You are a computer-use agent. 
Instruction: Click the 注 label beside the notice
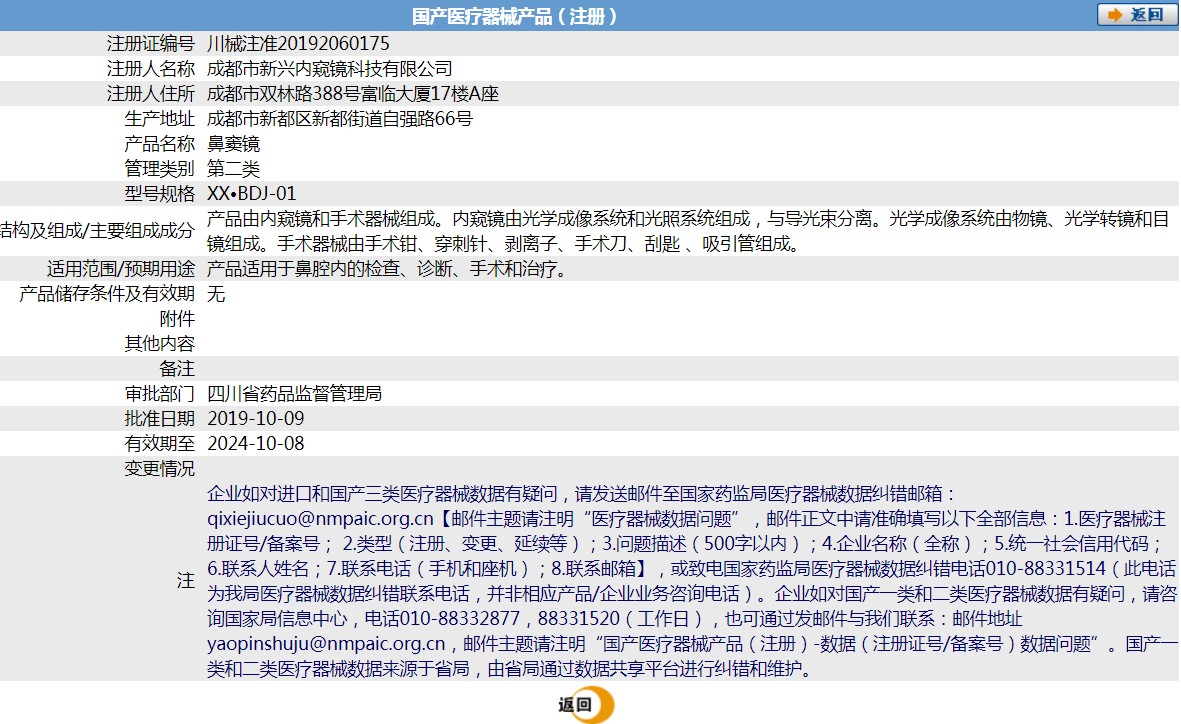(x=186, y=580)
